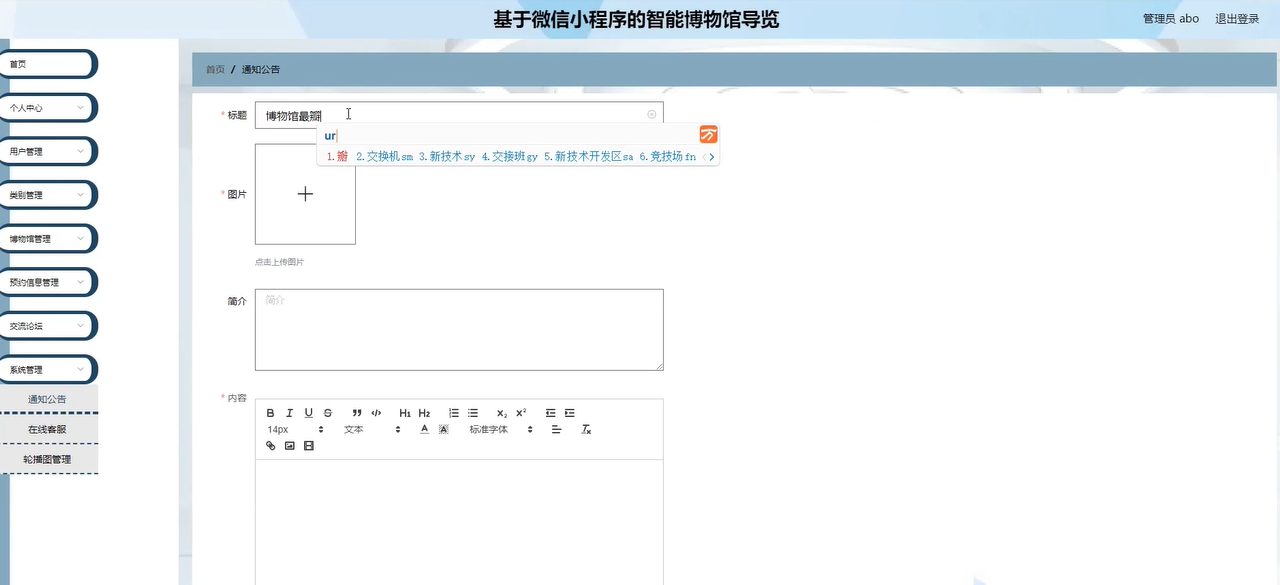Insert a bulleted list
The image size is (1280, 585).
point(473,413)
